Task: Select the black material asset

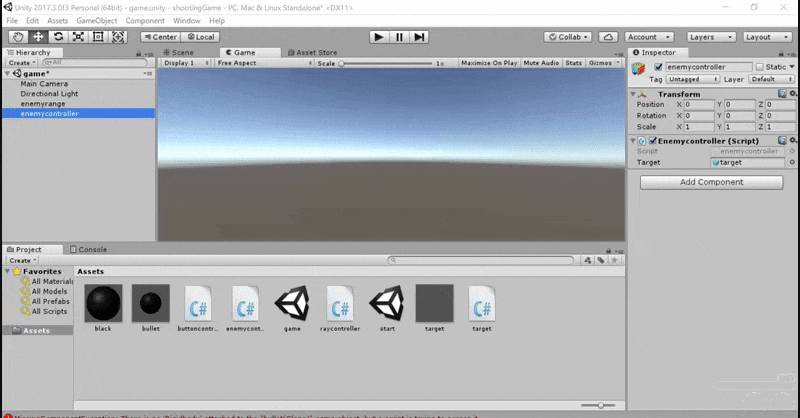Action: click(103, 303)
